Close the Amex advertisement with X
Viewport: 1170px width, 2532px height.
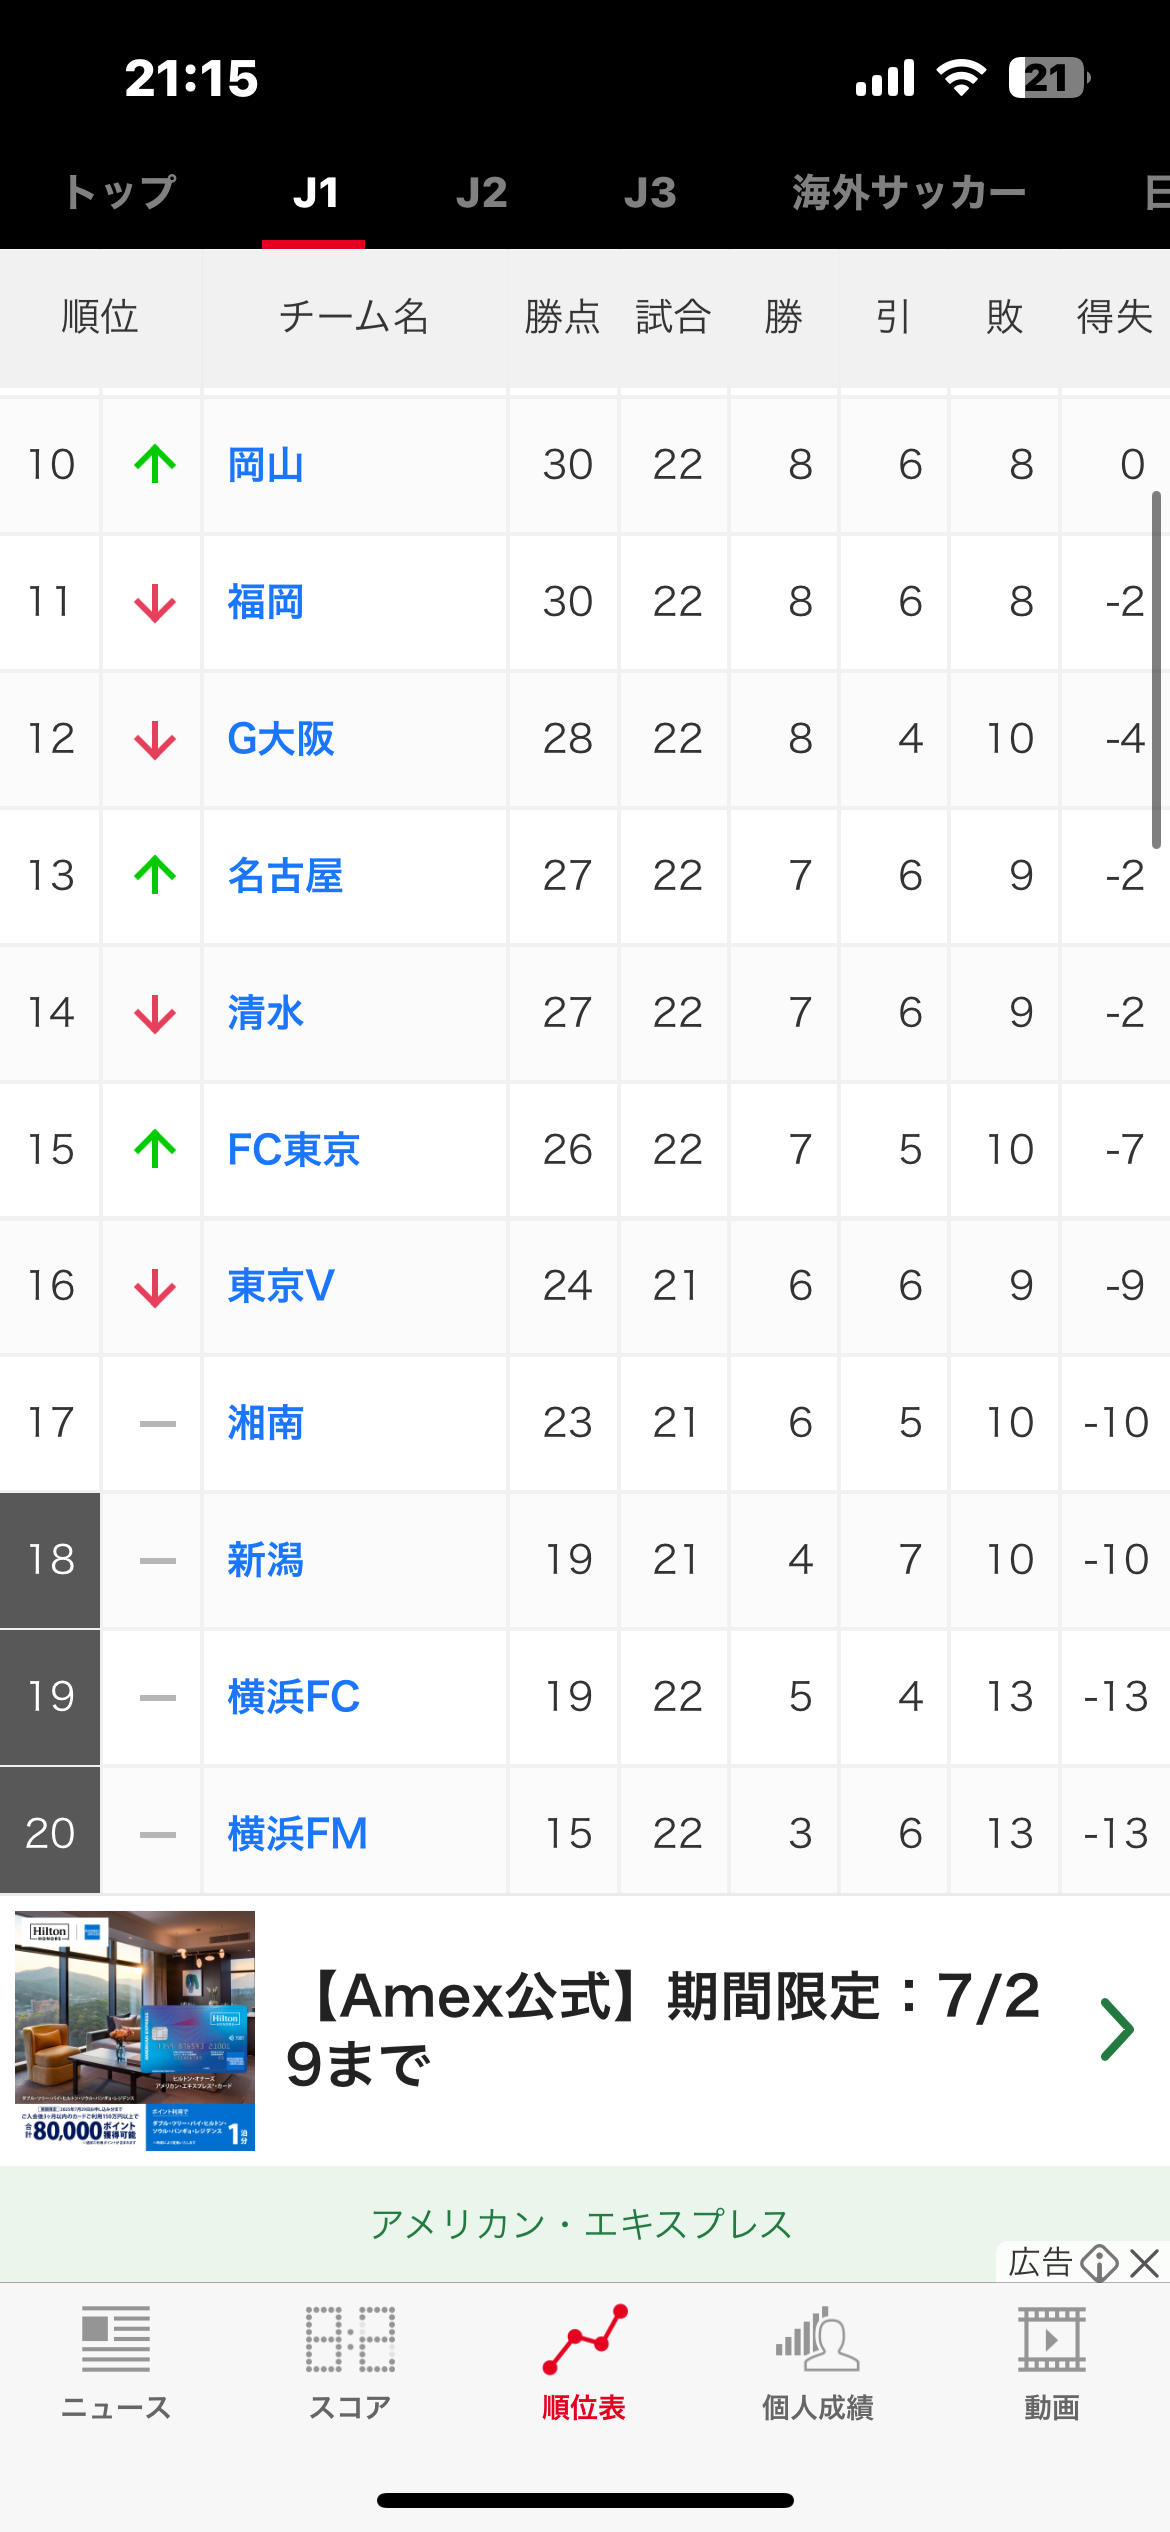[1145, 2262]
